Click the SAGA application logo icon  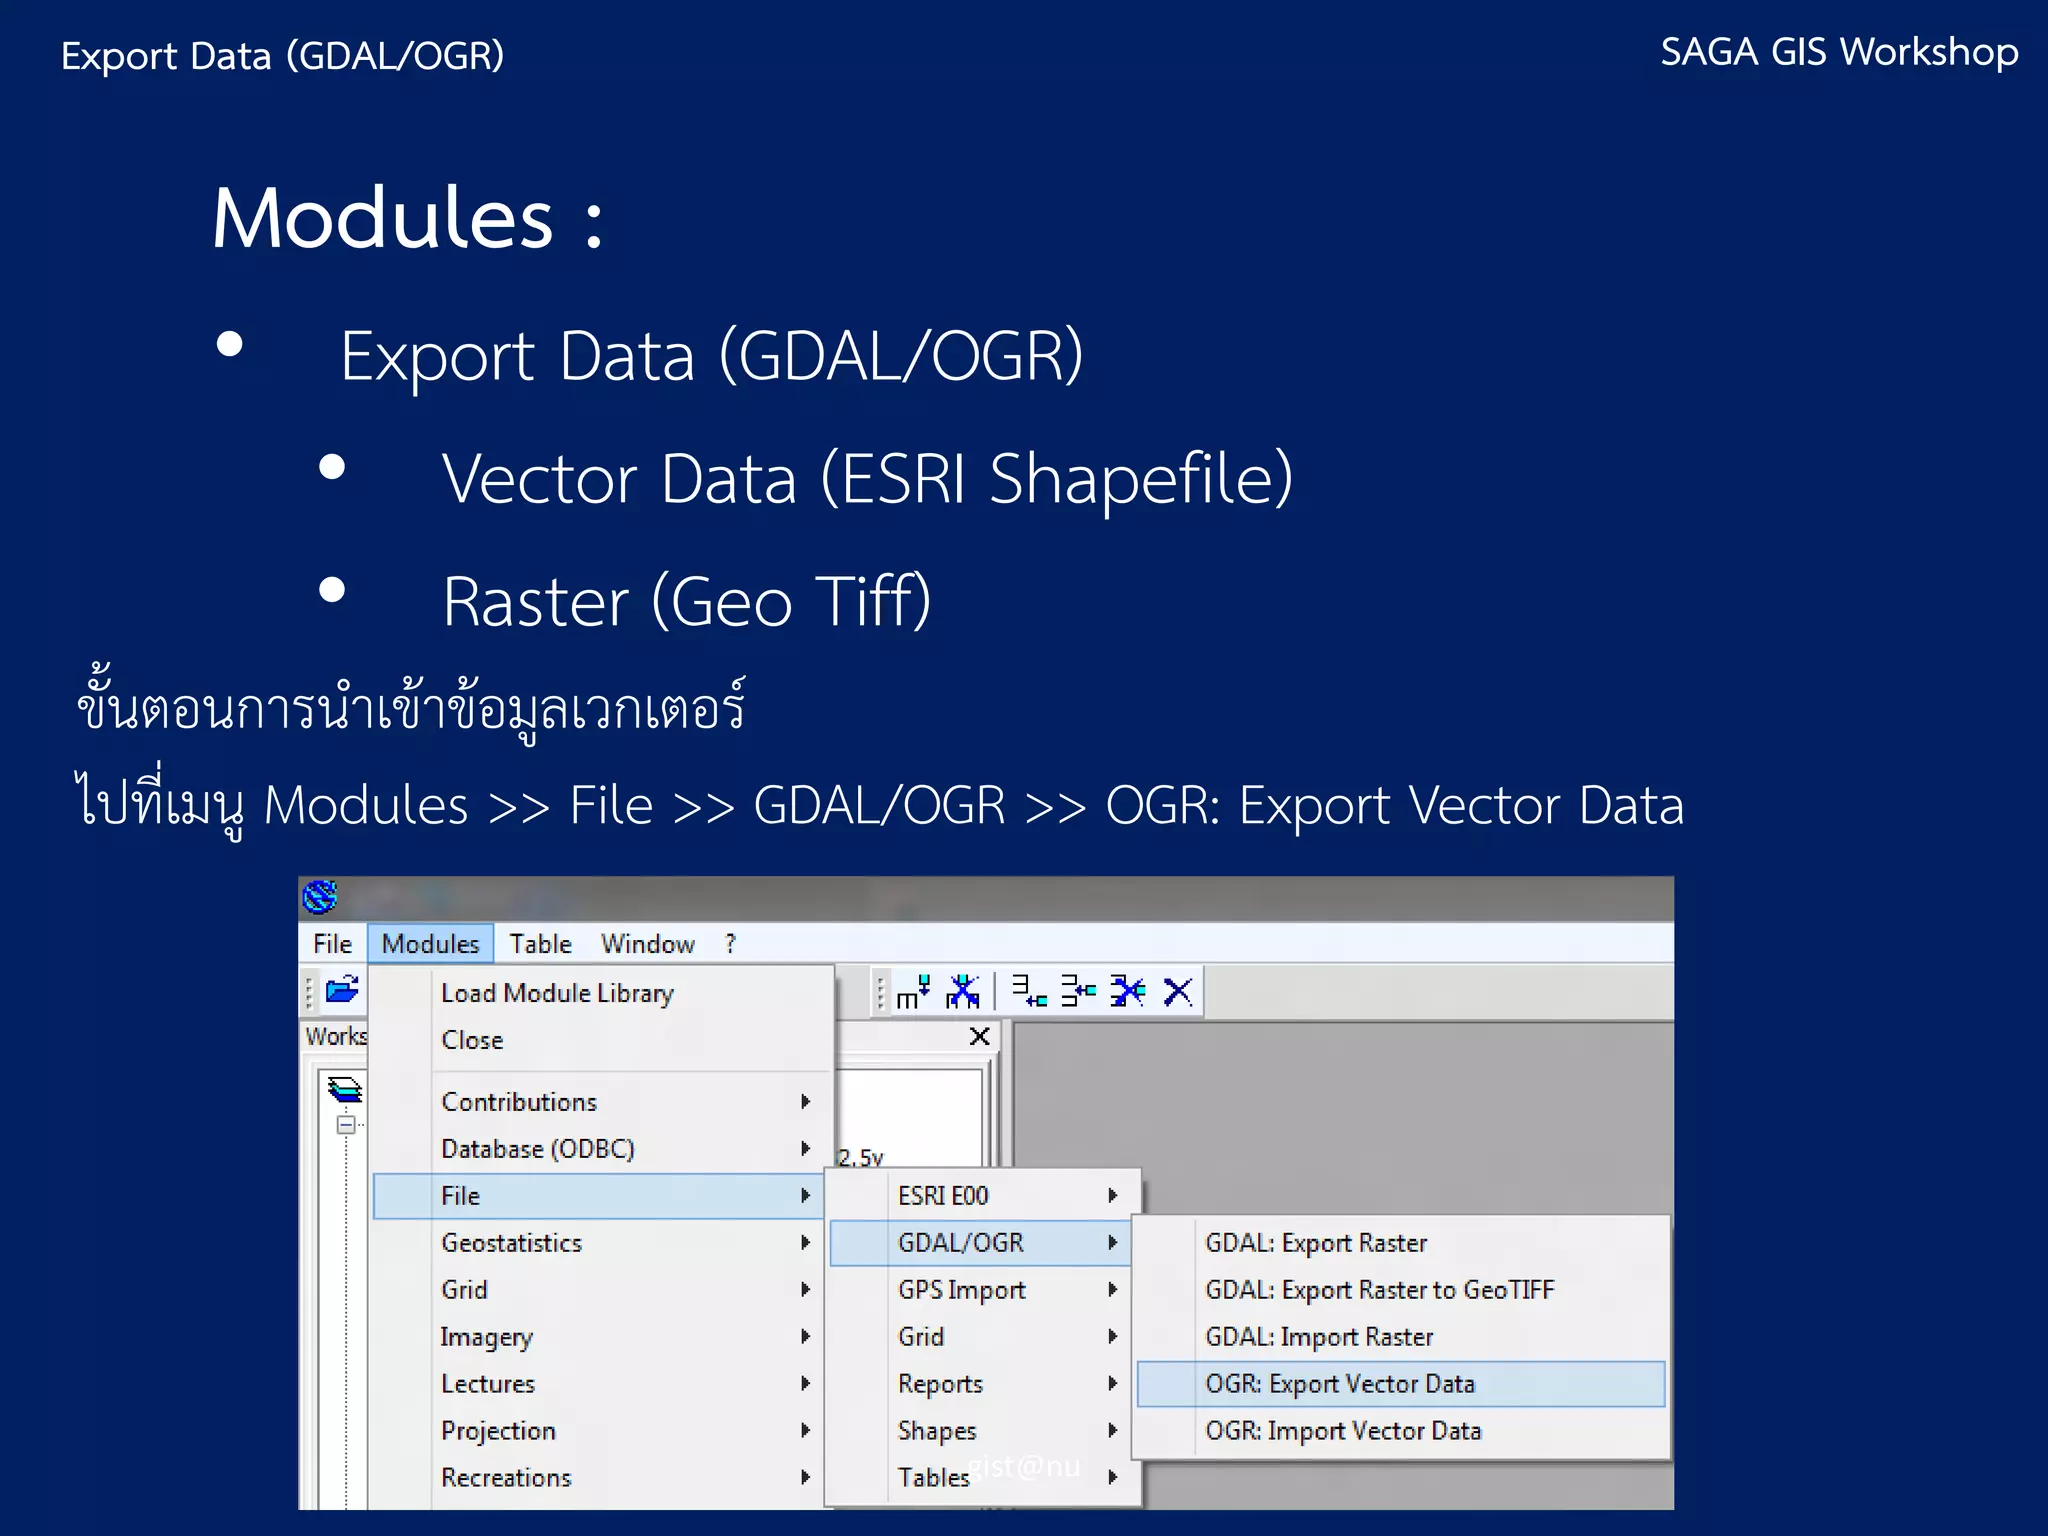320,896
